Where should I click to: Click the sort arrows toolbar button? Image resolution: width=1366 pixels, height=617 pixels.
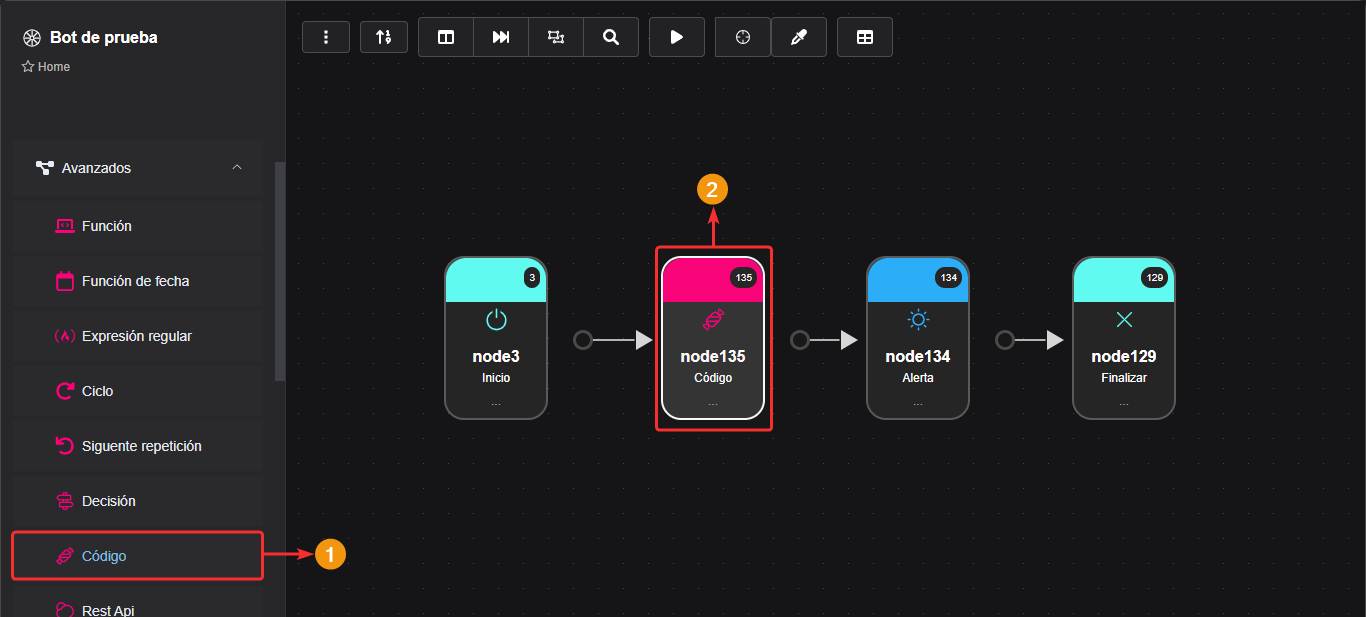(x=384, y=37)
